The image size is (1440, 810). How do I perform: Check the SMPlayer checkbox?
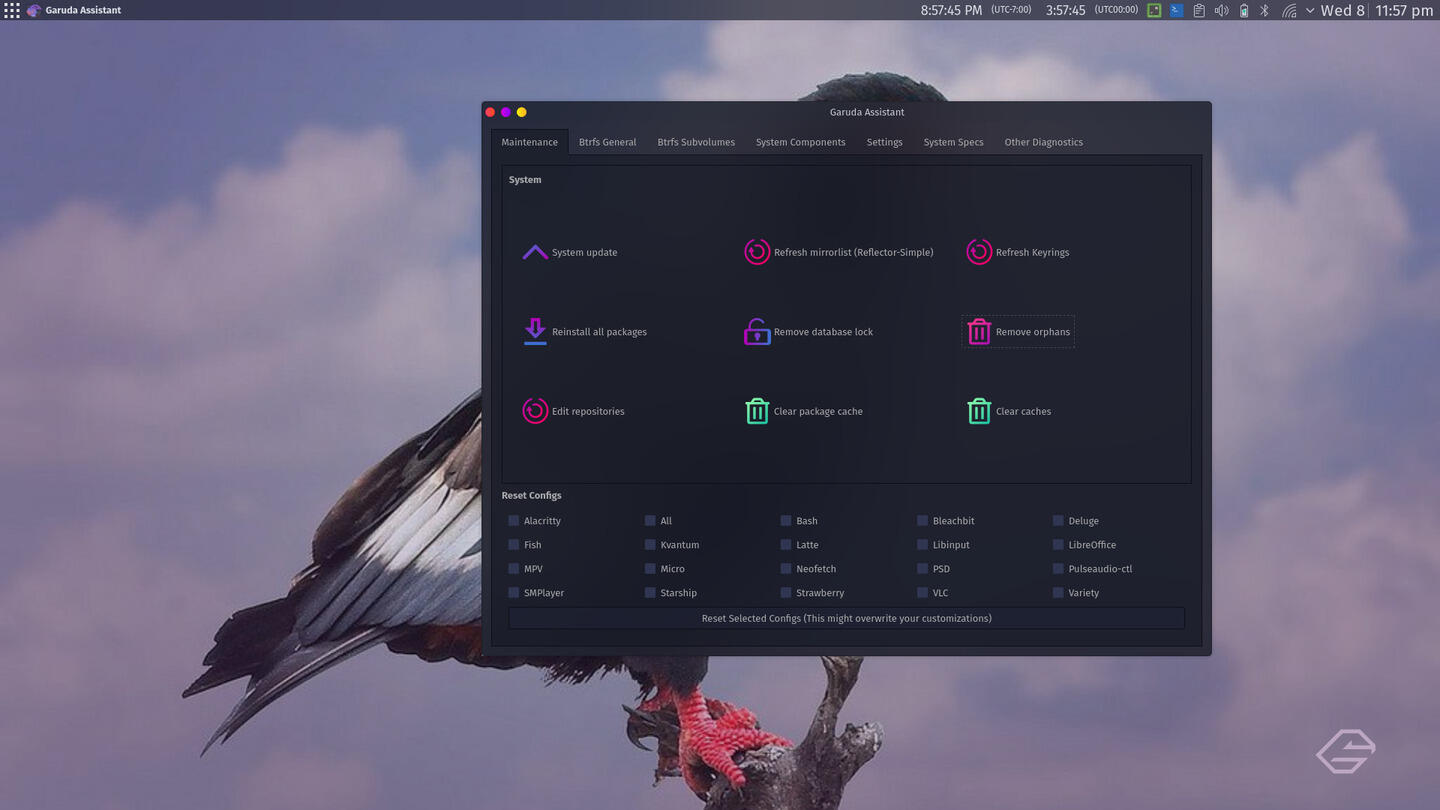click(514, 592)
